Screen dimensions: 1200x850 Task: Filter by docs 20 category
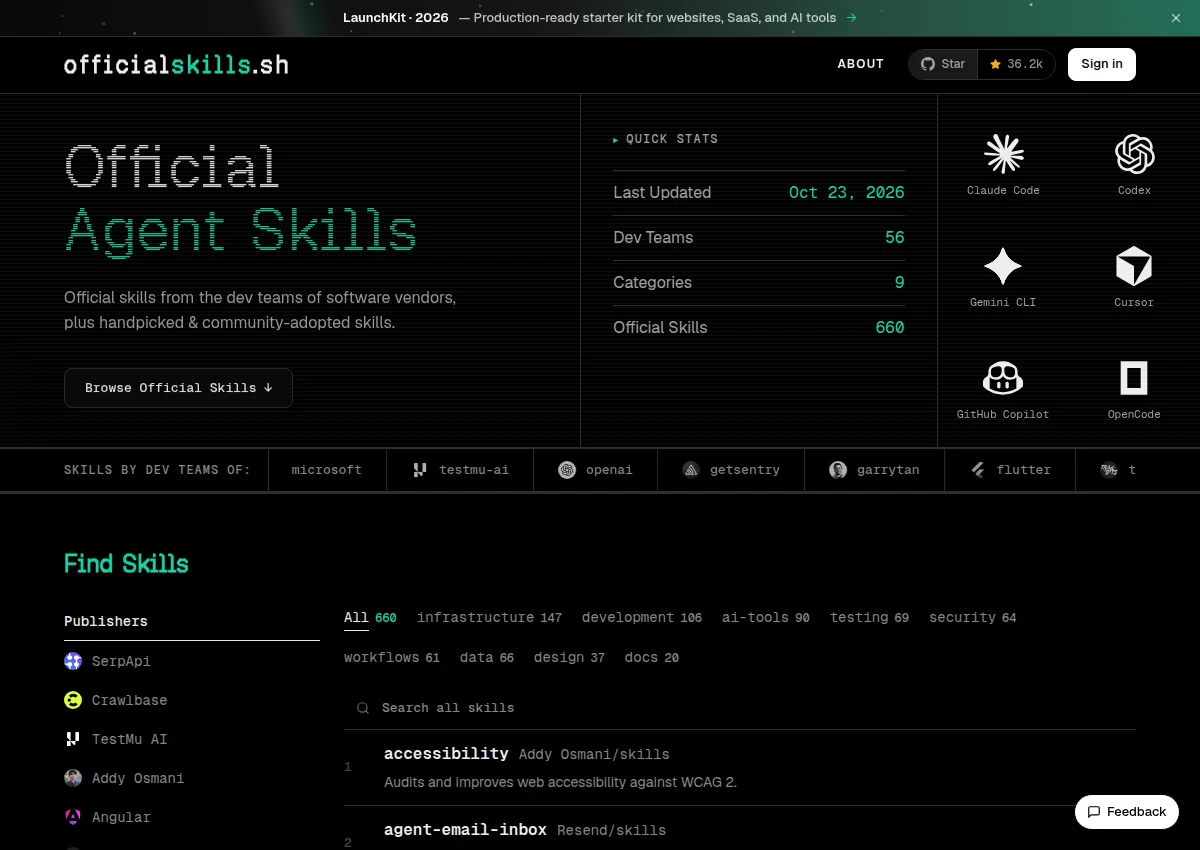(652, 658)
